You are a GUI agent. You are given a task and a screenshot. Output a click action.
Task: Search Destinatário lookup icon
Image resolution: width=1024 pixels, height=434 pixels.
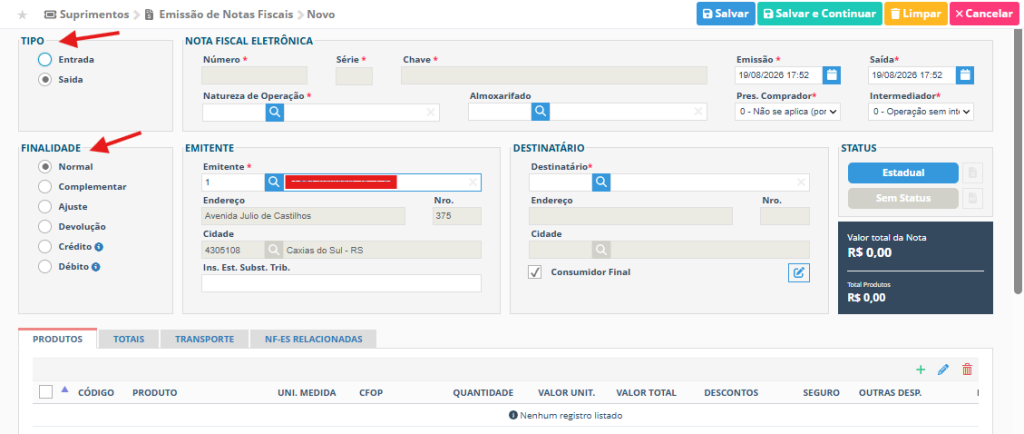click(601, 182)
